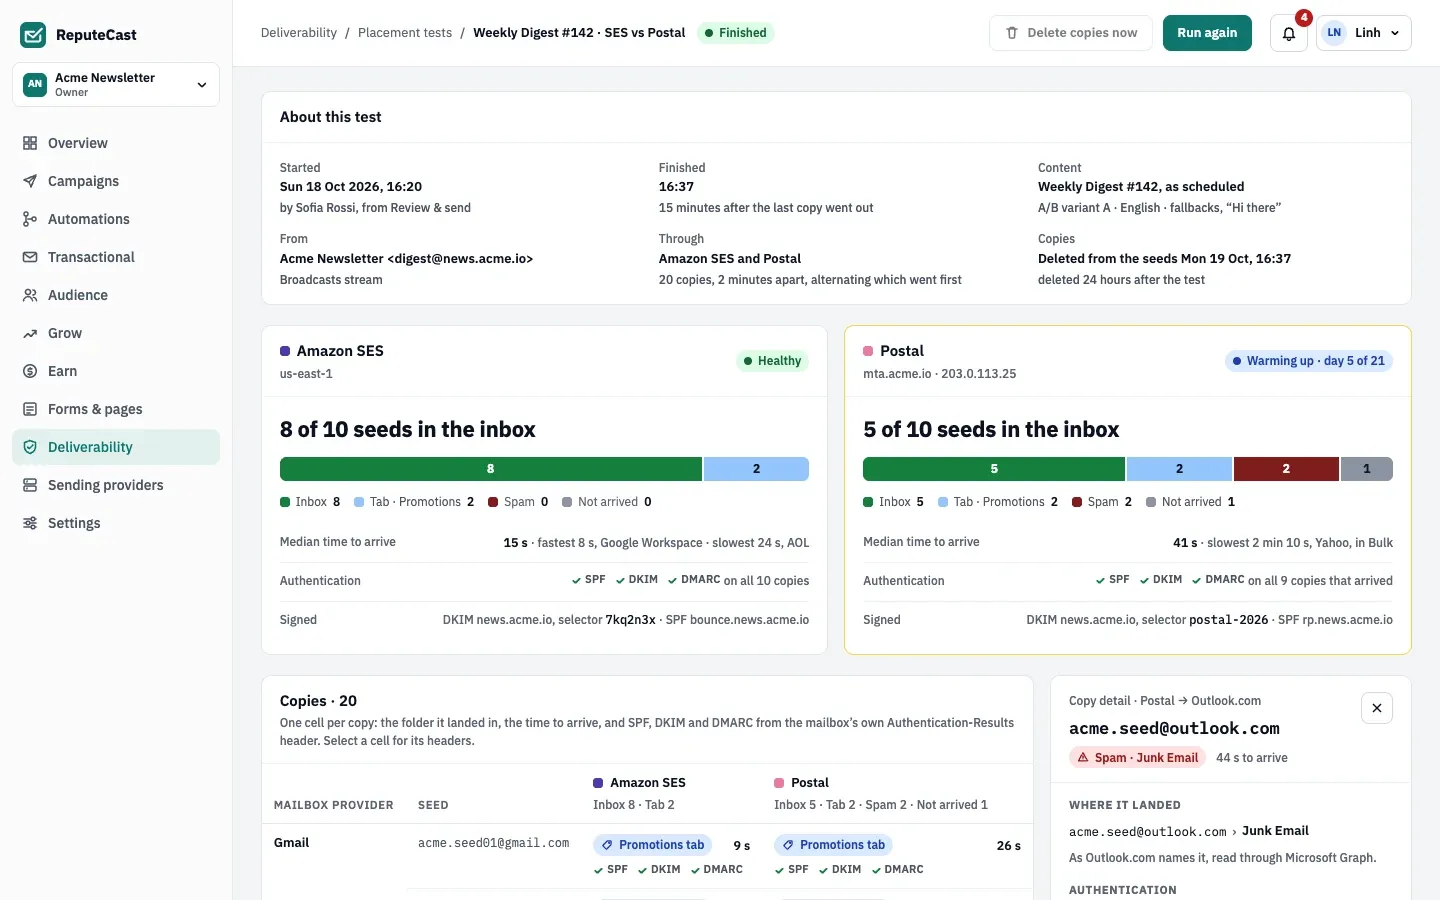Click Run again button
This screenshot has width=1440, height=900.
(x=1207, y=33)
